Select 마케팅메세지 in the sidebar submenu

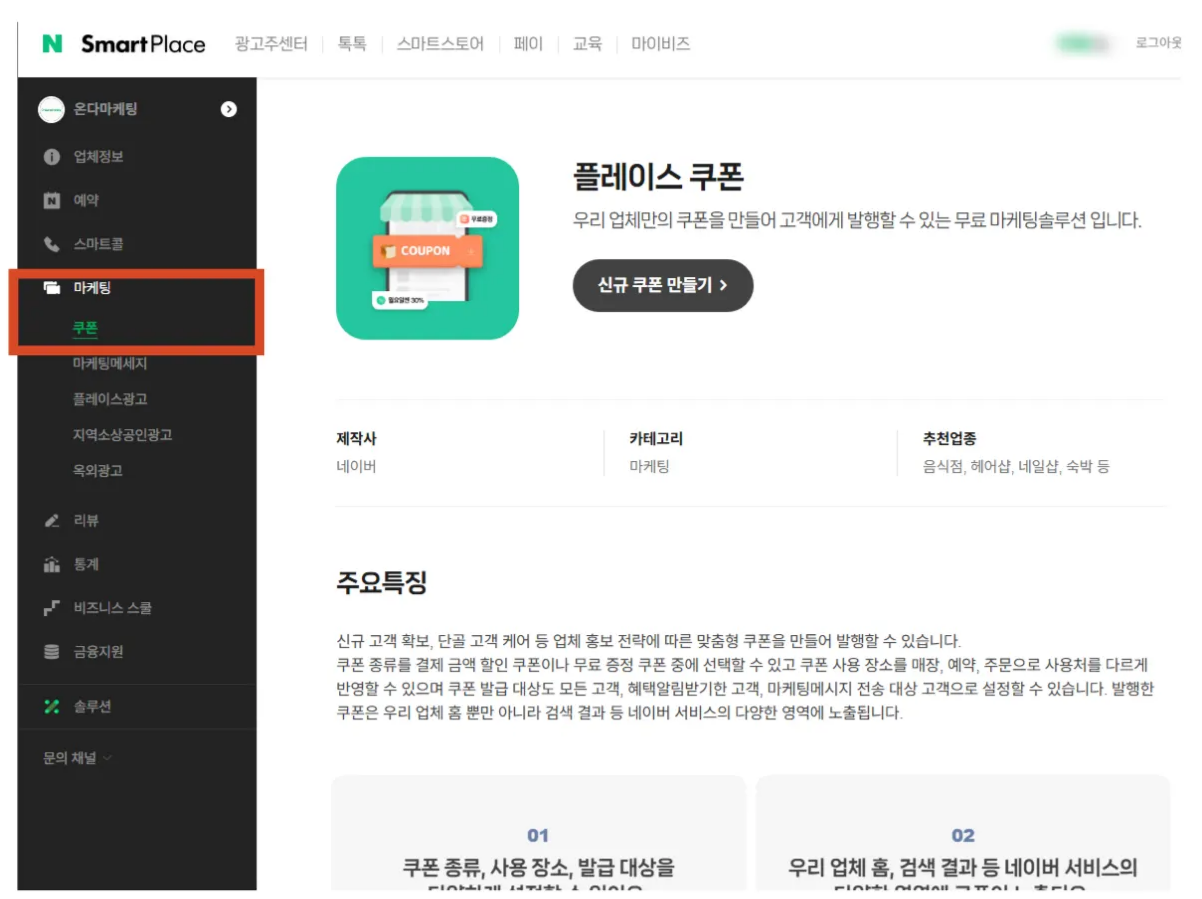coord(110,363)
